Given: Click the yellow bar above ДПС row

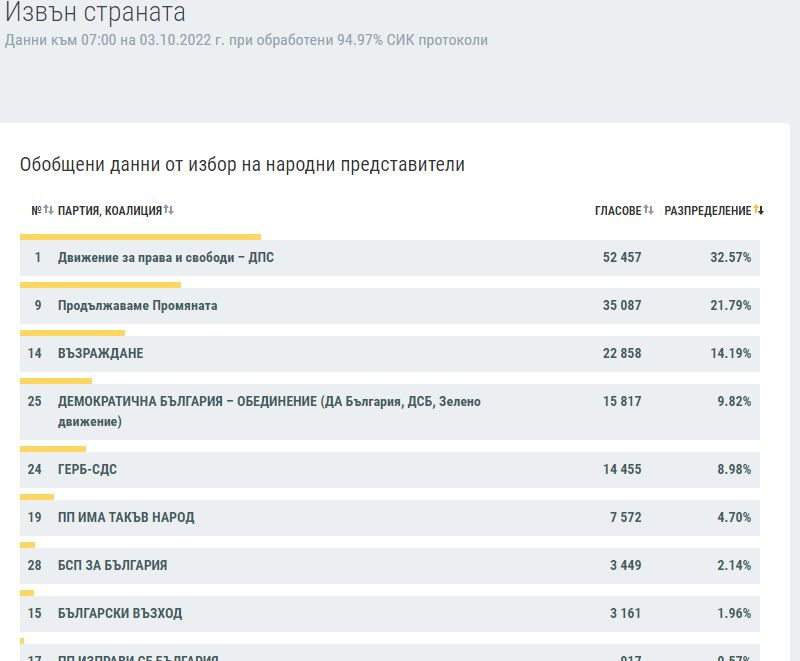Looking at the screenshot, I should click(x=140, y=237).
